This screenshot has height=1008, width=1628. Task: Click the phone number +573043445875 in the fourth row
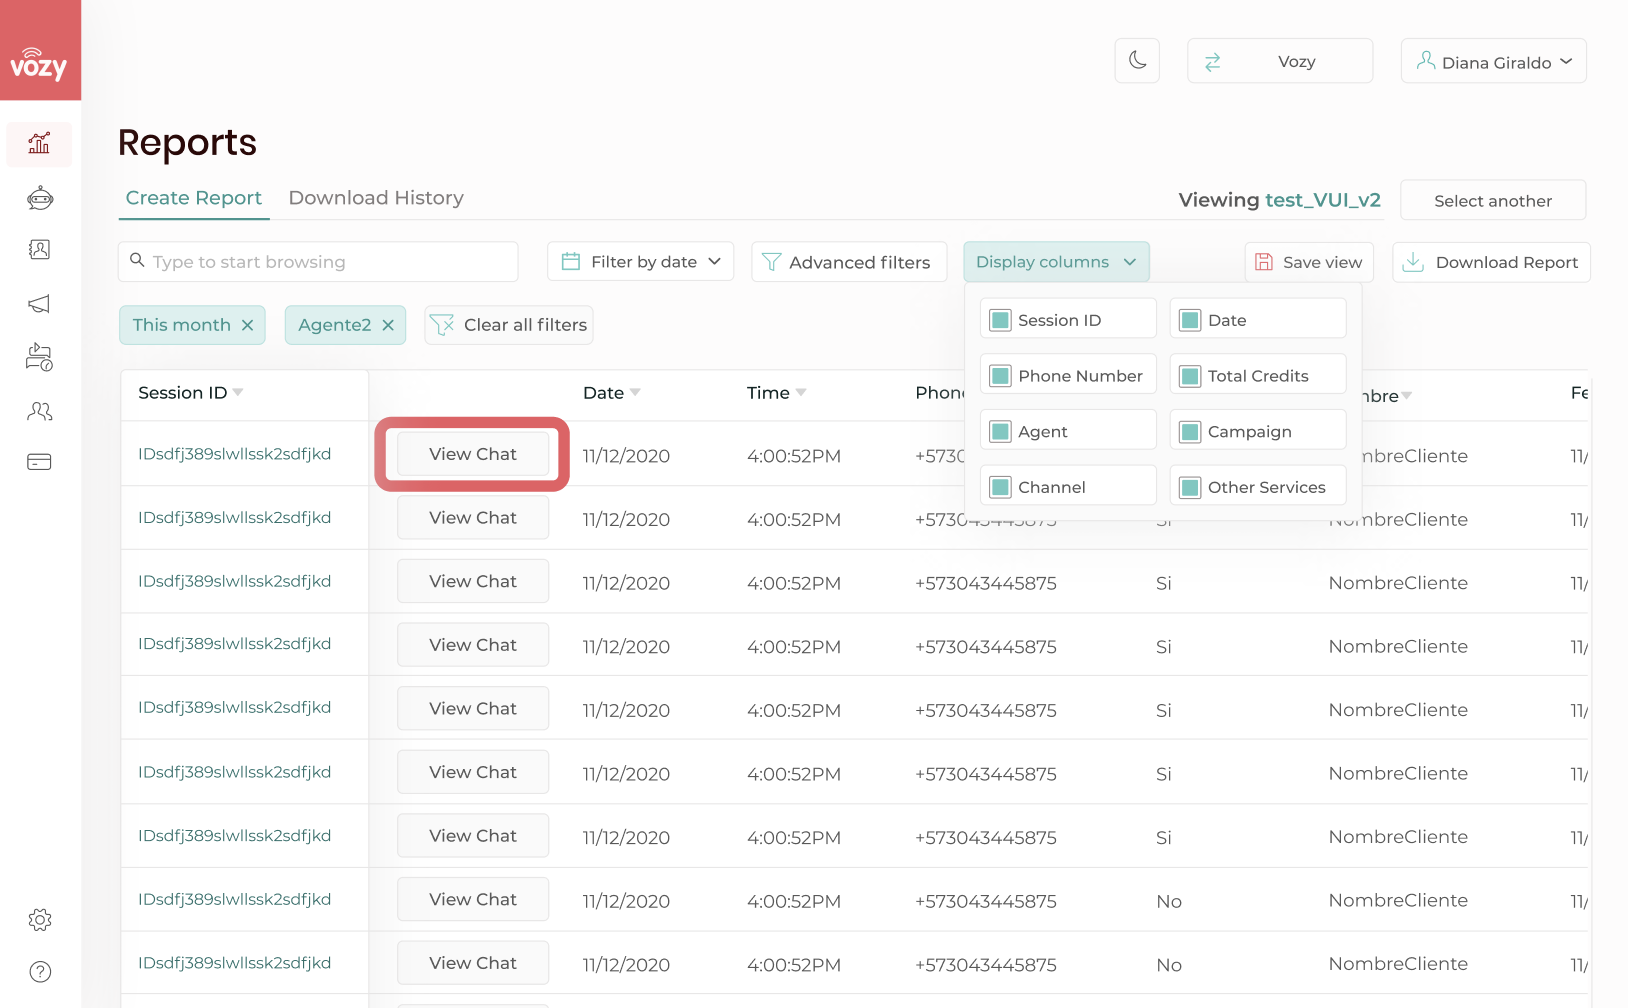(986, 647)
